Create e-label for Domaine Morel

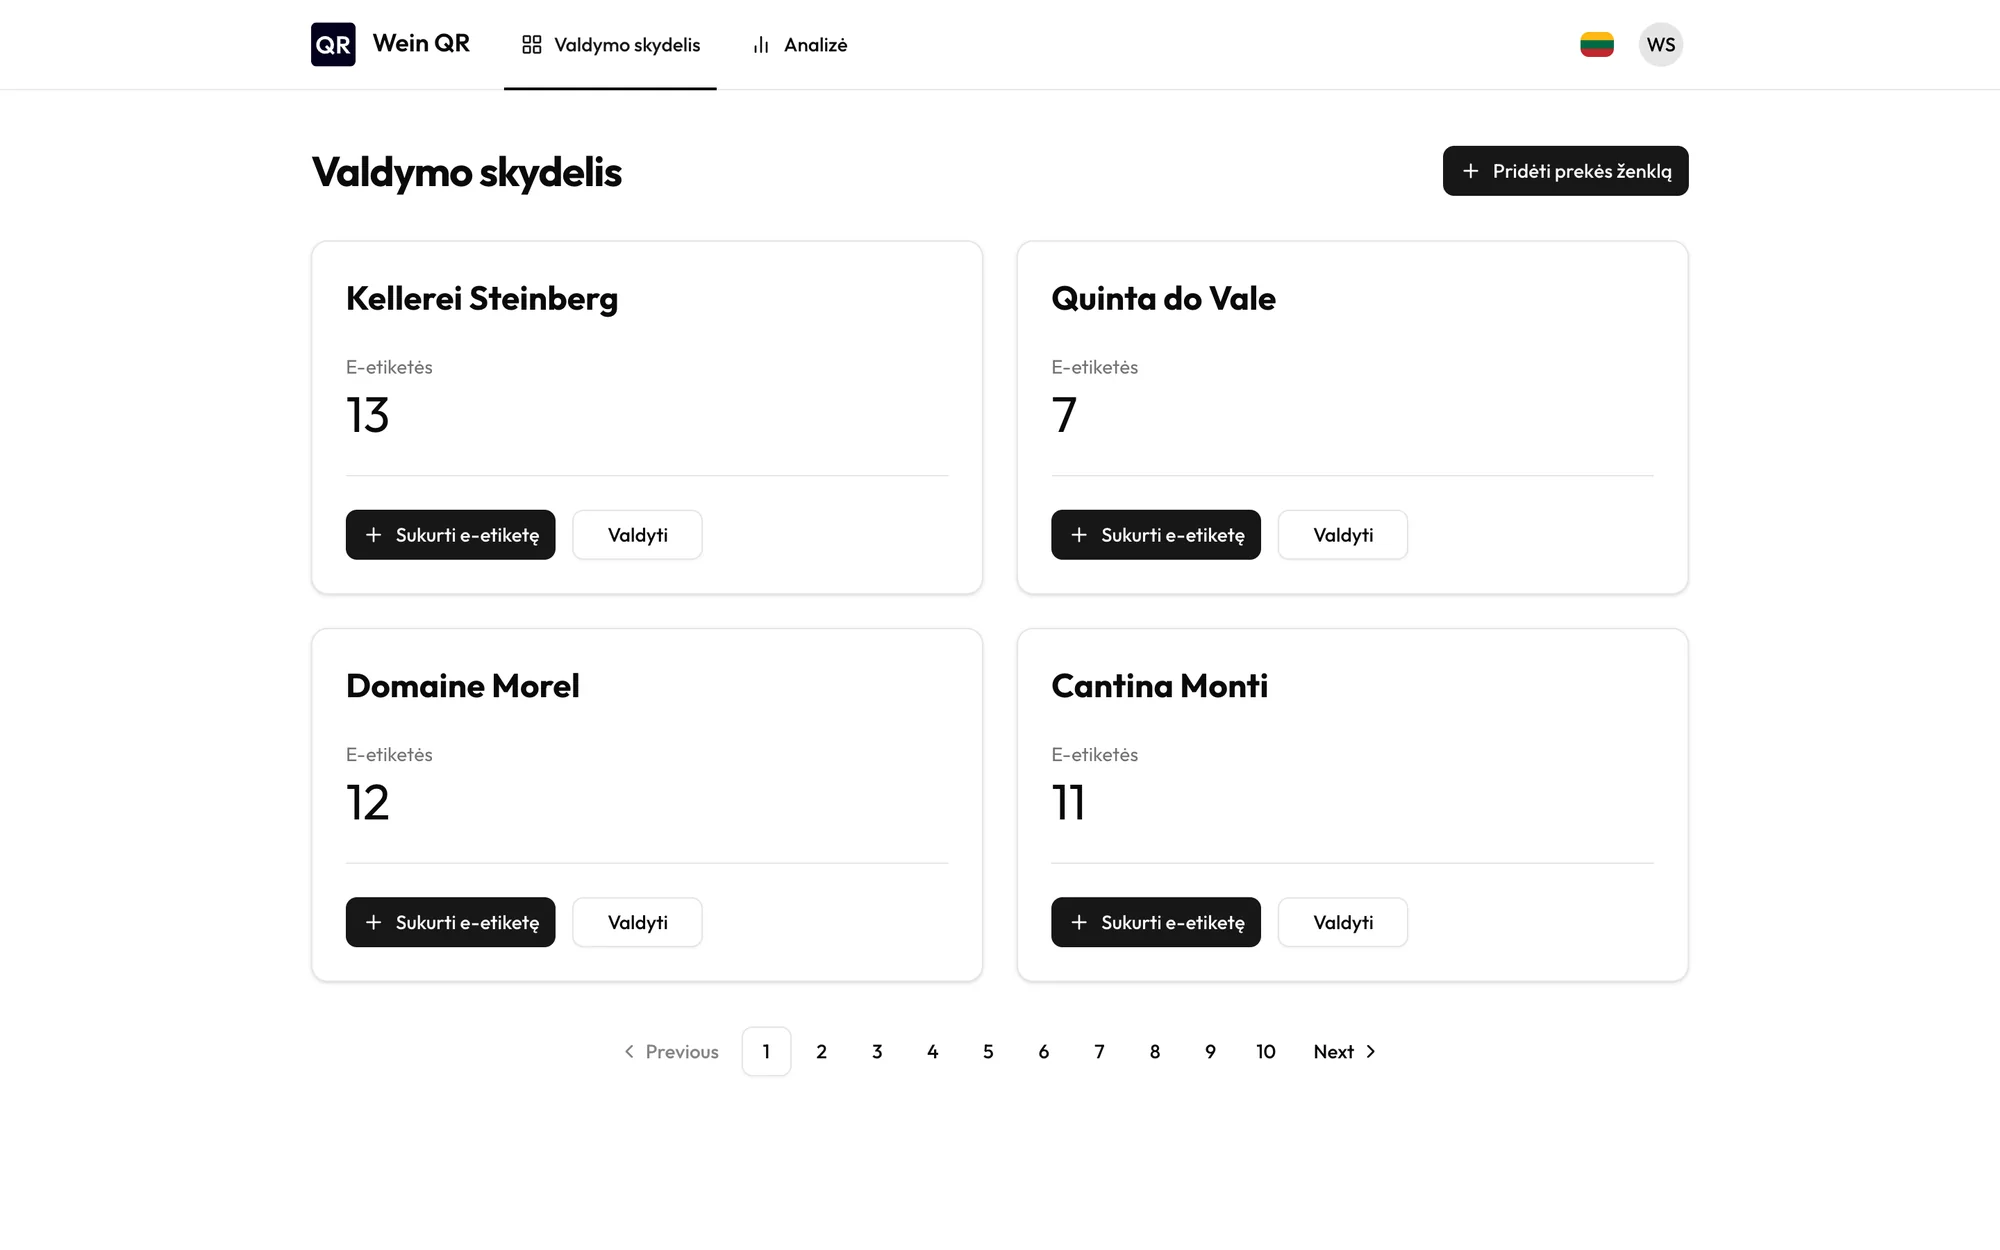tap(450, 922)
